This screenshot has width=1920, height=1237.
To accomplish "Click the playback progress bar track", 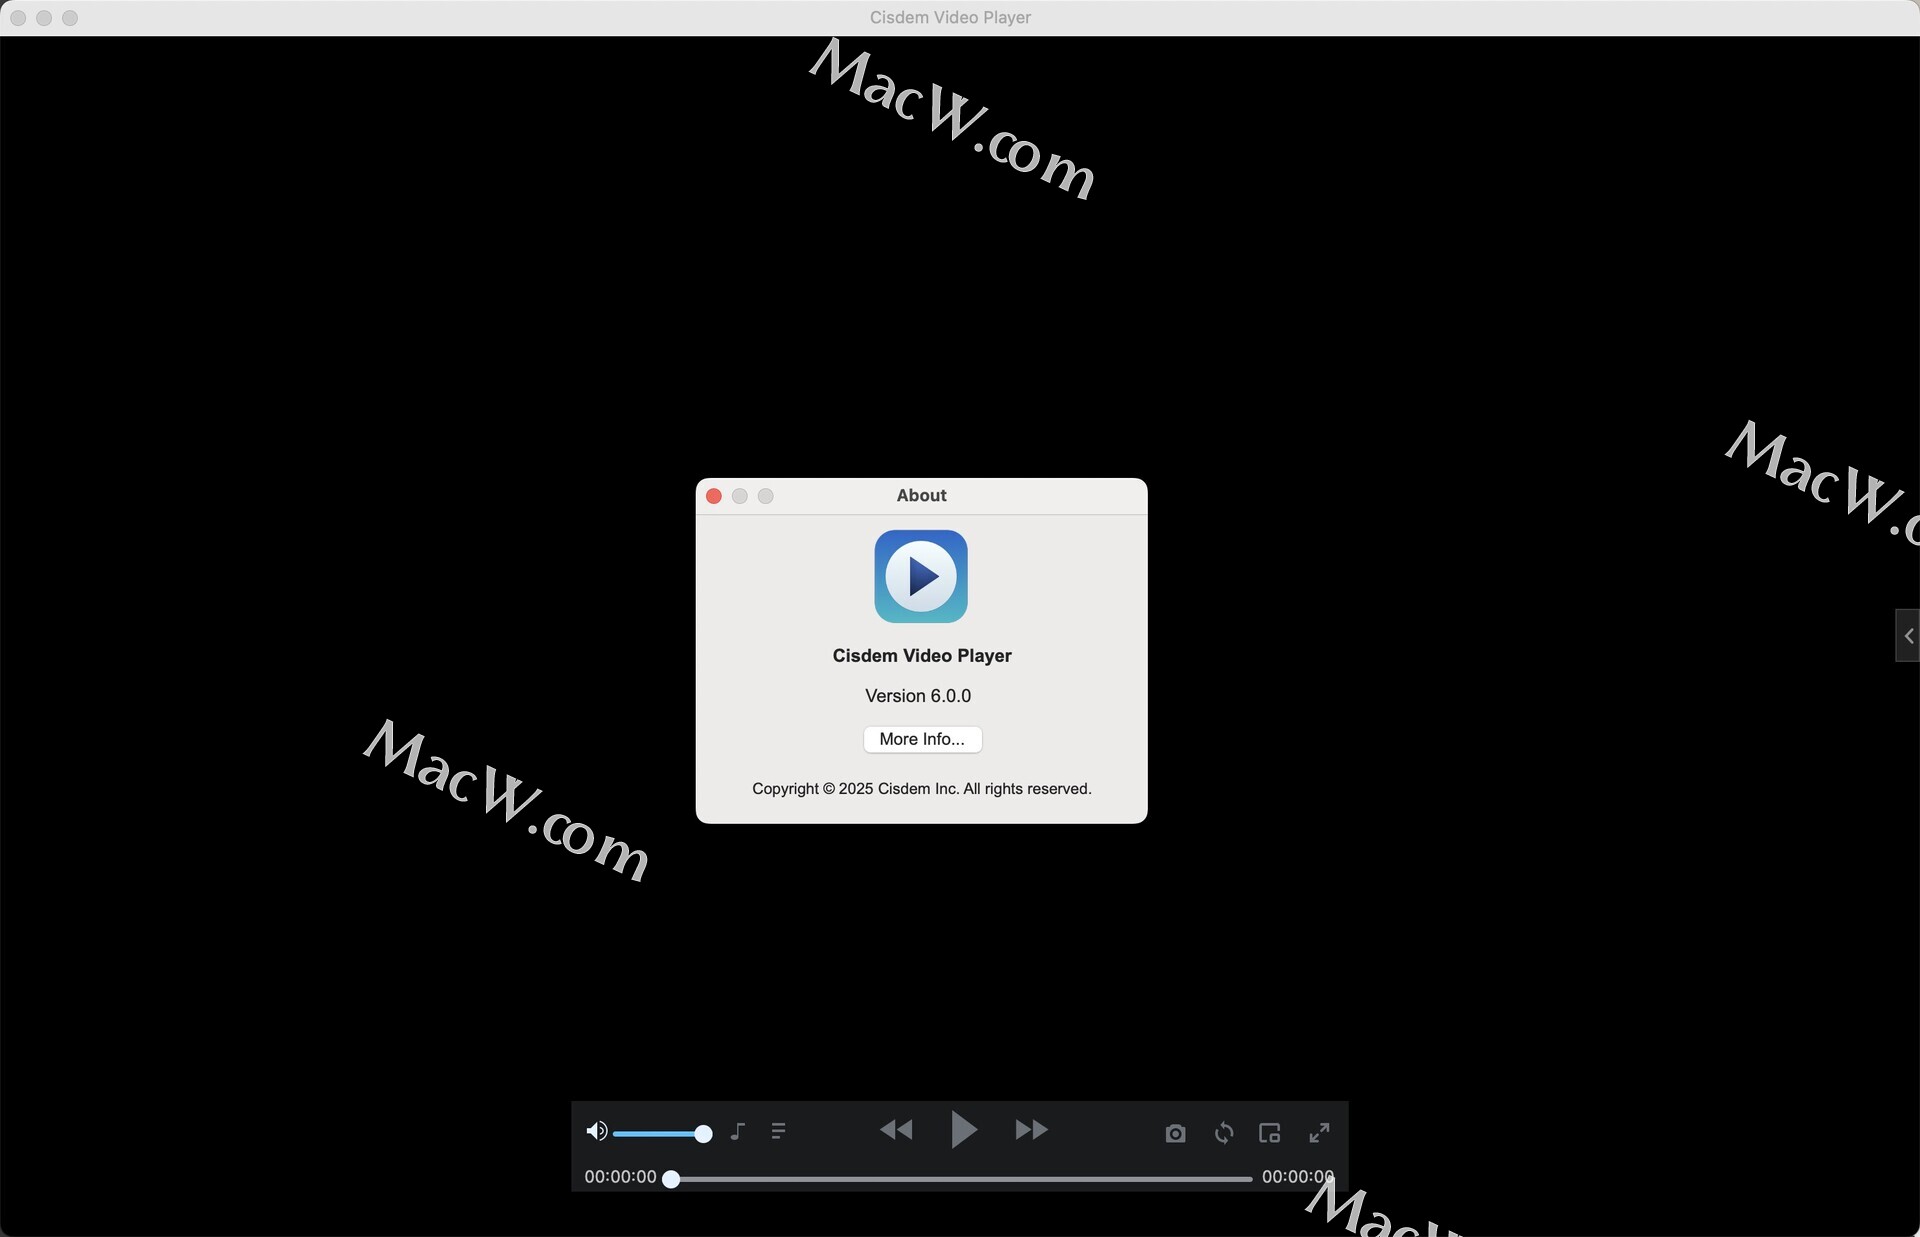I will pyautogui.click(x=961, y=1179).
